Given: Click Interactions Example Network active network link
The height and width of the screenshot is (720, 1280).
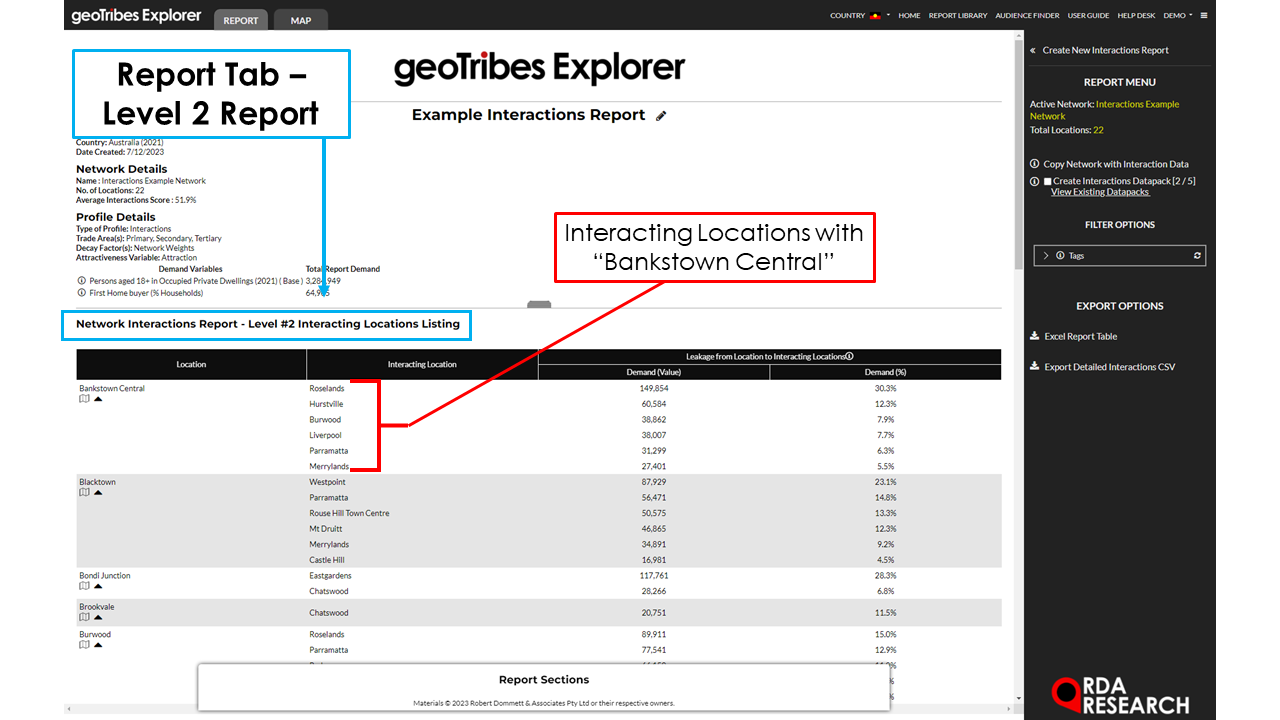Looking at the screenshot, I should (1105, 110).
